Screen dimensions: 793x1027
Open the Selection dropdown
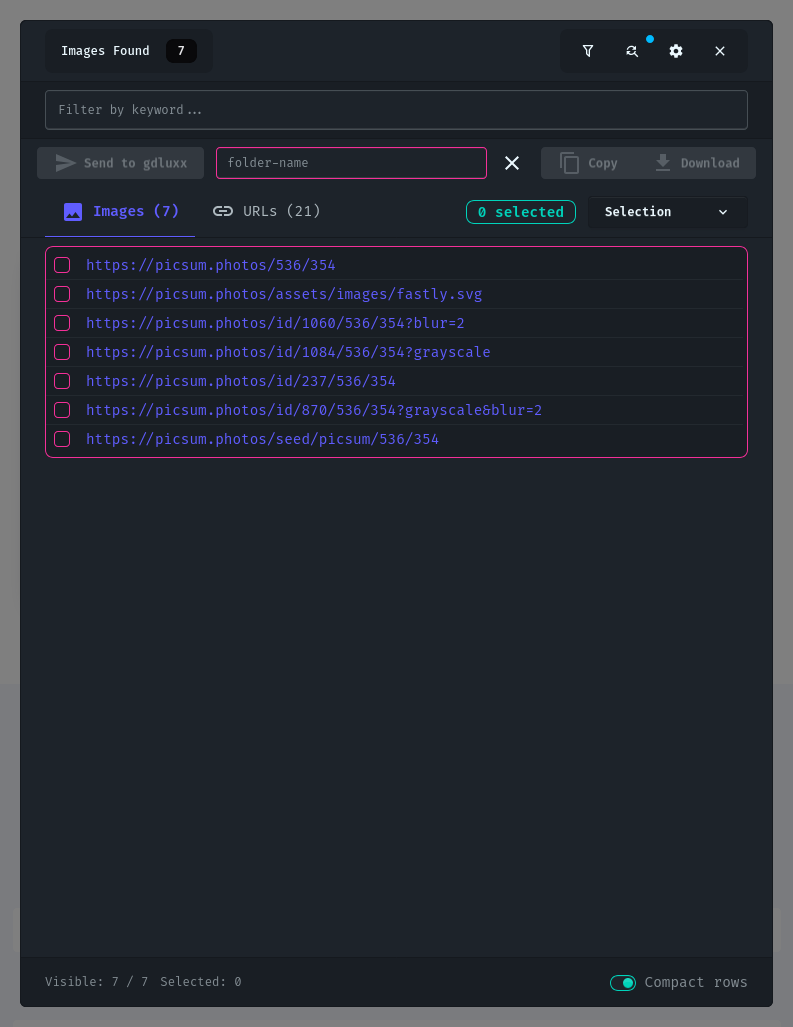point(667,212)
